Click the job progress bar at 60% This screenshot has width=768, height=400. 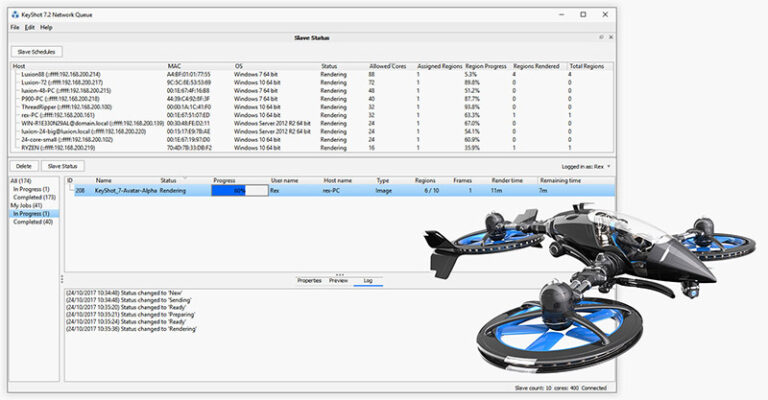[x=240, y=191]
